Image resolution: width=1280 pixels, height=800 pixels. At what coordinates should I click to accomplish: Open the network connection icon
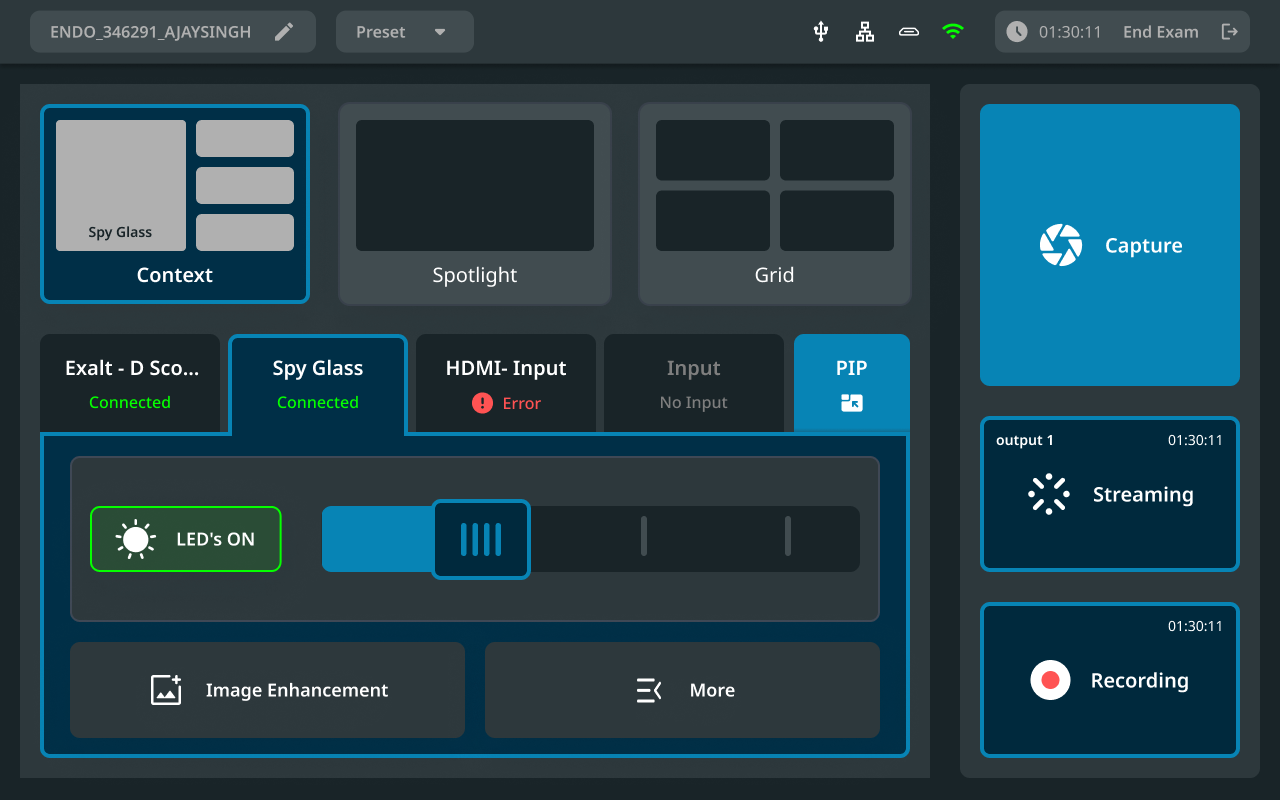865,32
